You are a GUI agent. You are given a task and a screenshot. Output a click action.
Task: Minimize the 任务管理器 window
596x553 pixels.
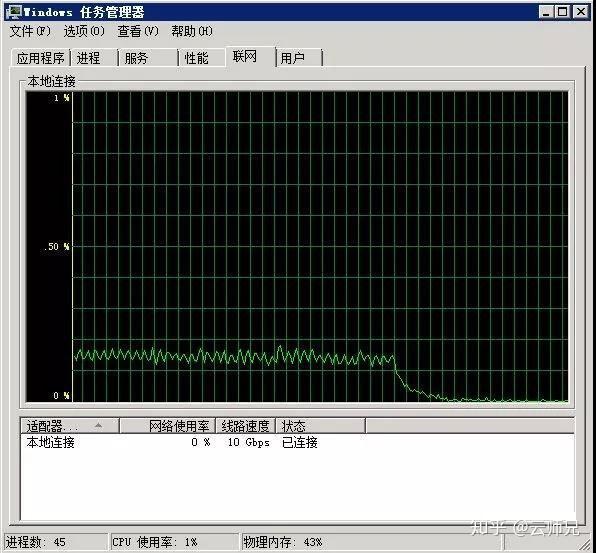pos(546,12)
